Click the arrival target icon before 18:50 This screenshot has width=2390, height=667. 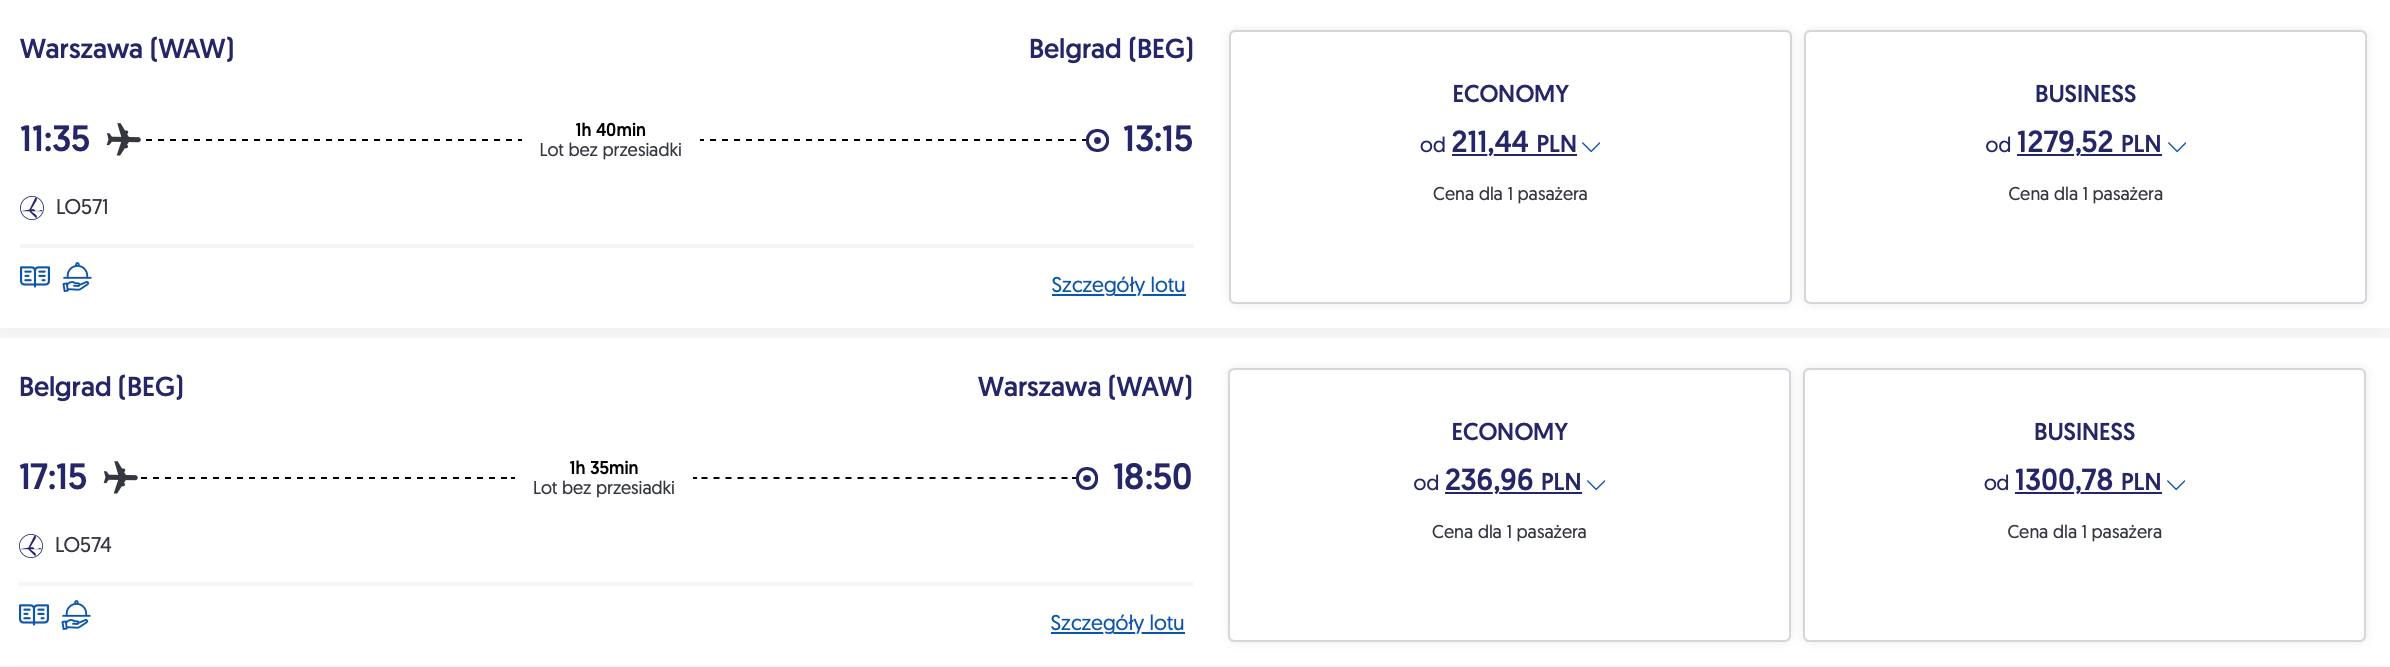click(1087, 478)
